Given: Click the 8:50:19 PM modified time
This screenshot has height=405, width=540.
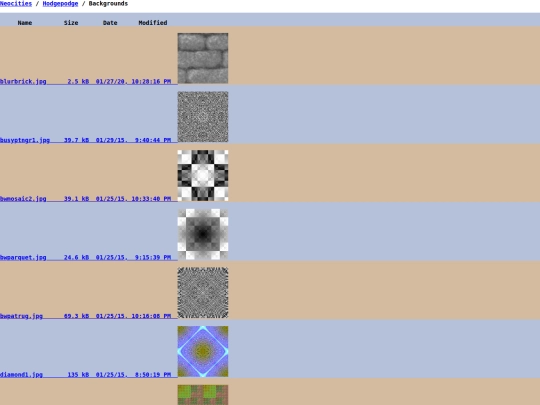Looking at the screenshot, I should (153, 374).
